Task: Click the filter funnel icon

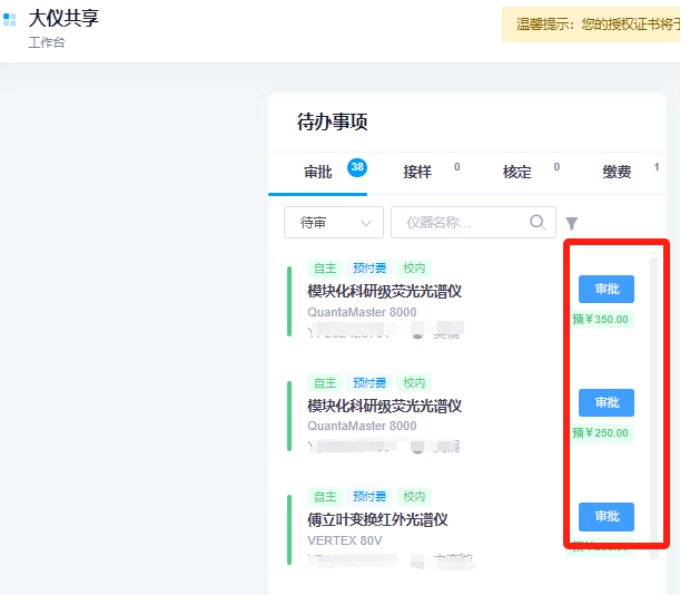Action: coord(571,223)
